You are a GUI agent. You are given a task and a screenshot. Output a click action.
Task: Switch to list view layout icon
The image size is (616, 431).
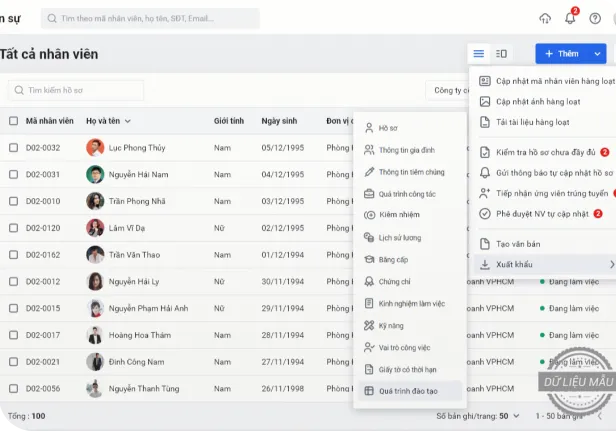(479, 53)
